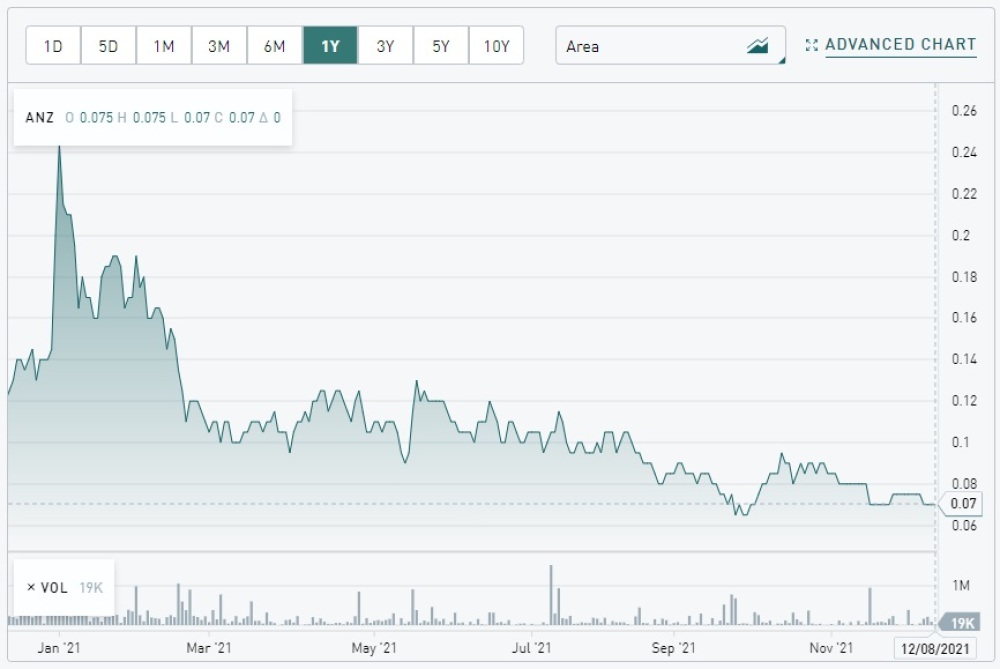Image resolution: width=1000 pixels, height=669 pixels.
Task: Select the 1D time range tab
Action: (x=53, y=45)
